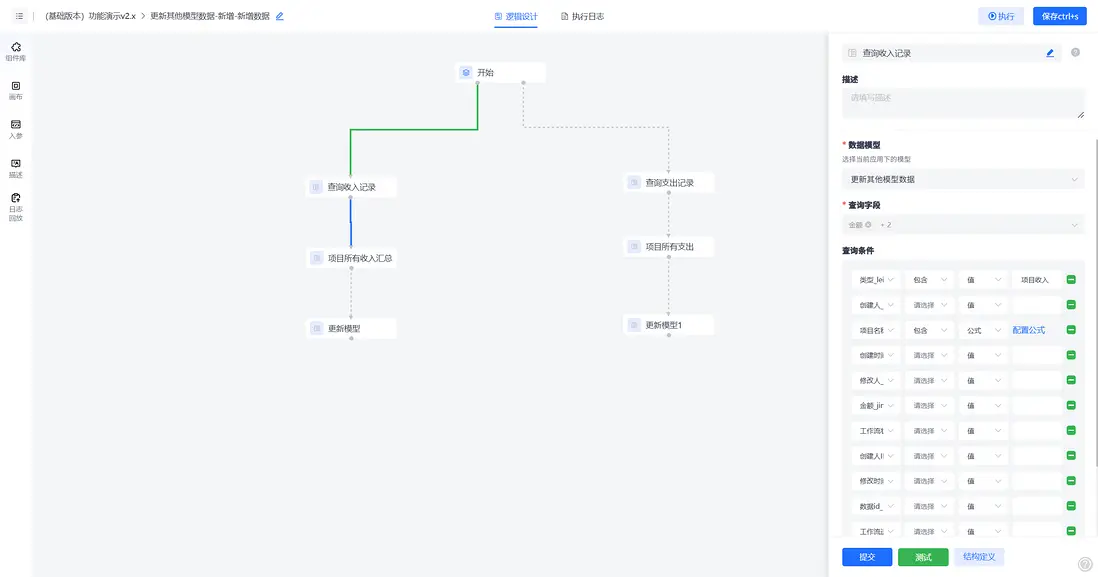Open the 日志回放 log replay panel
The height and width of the screenshot is (577, 1098).
point(15,206)
